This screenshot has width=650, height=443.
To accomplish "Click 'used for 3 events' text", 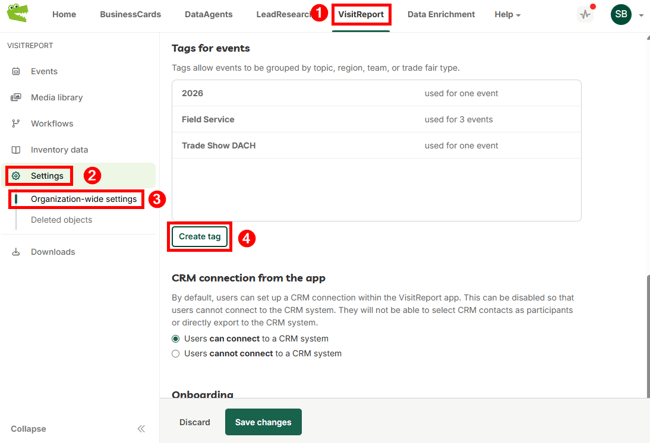I will coord(458,119).
